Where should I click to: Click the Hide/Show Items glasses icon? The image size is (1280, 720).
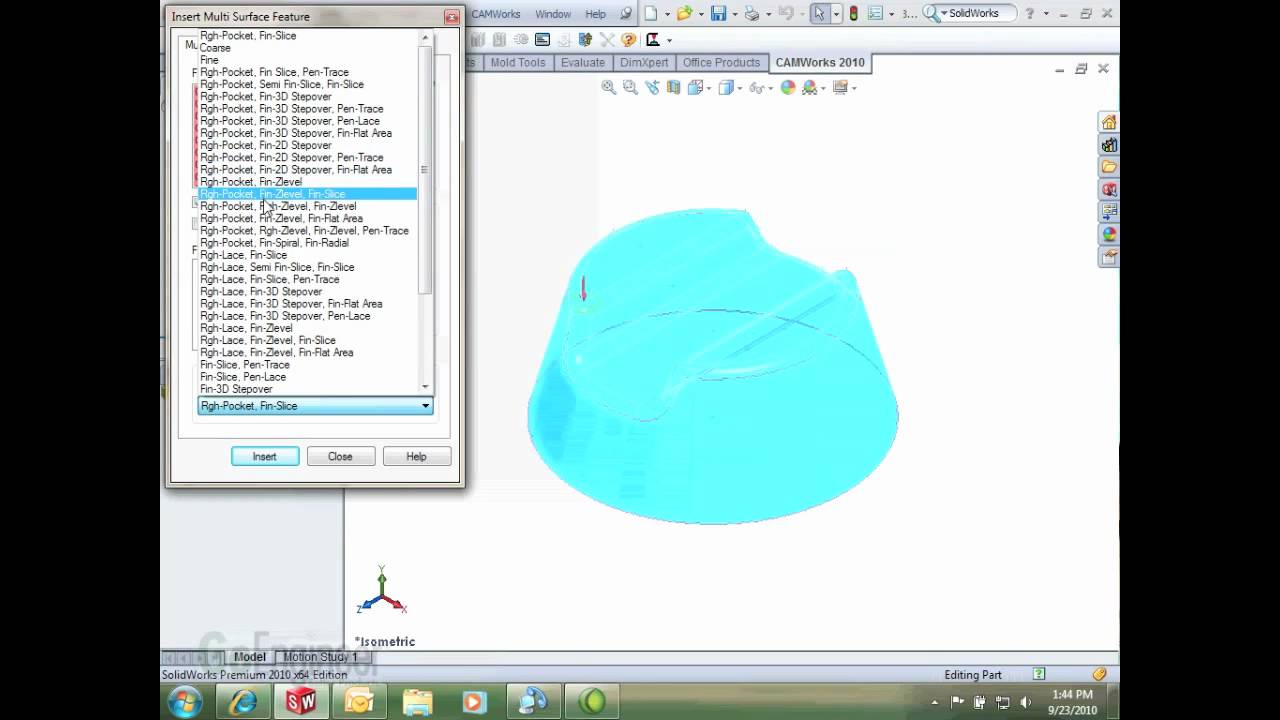coord(757,88)
